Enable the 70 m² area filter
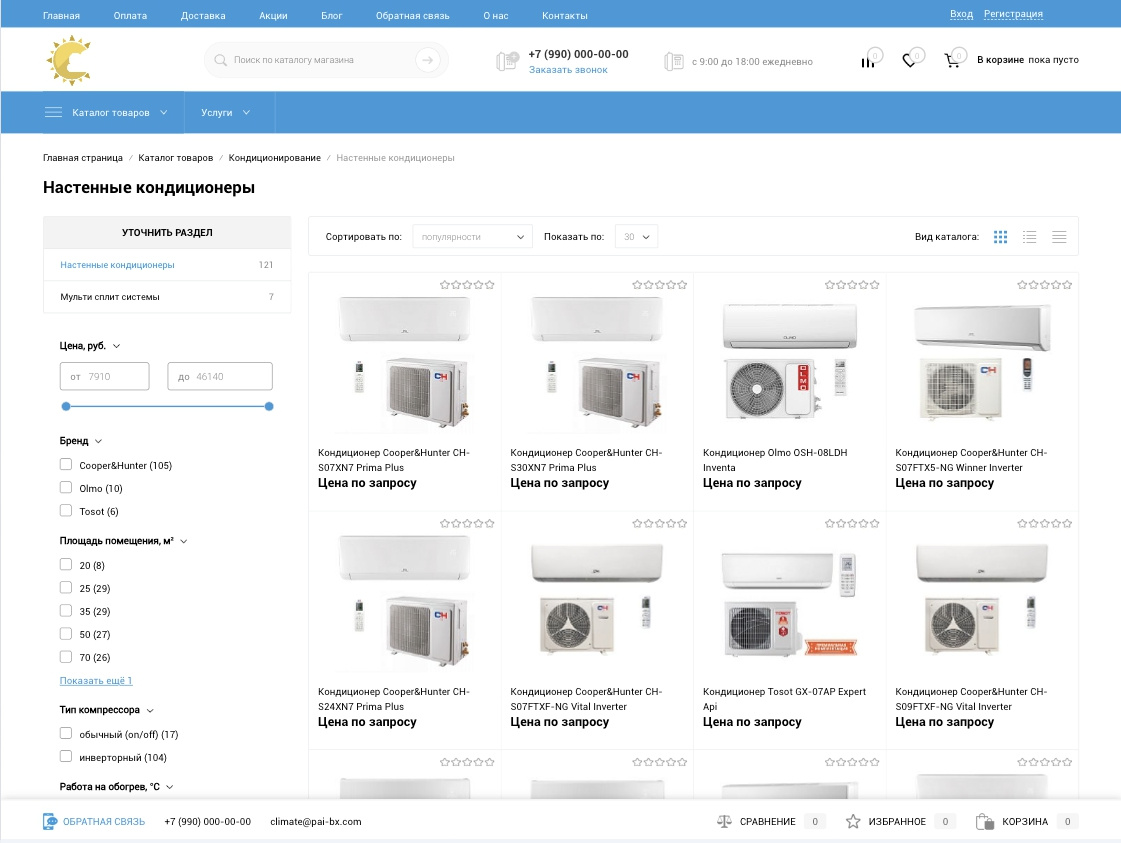1121x843 pixels. [x=66, y=656]
